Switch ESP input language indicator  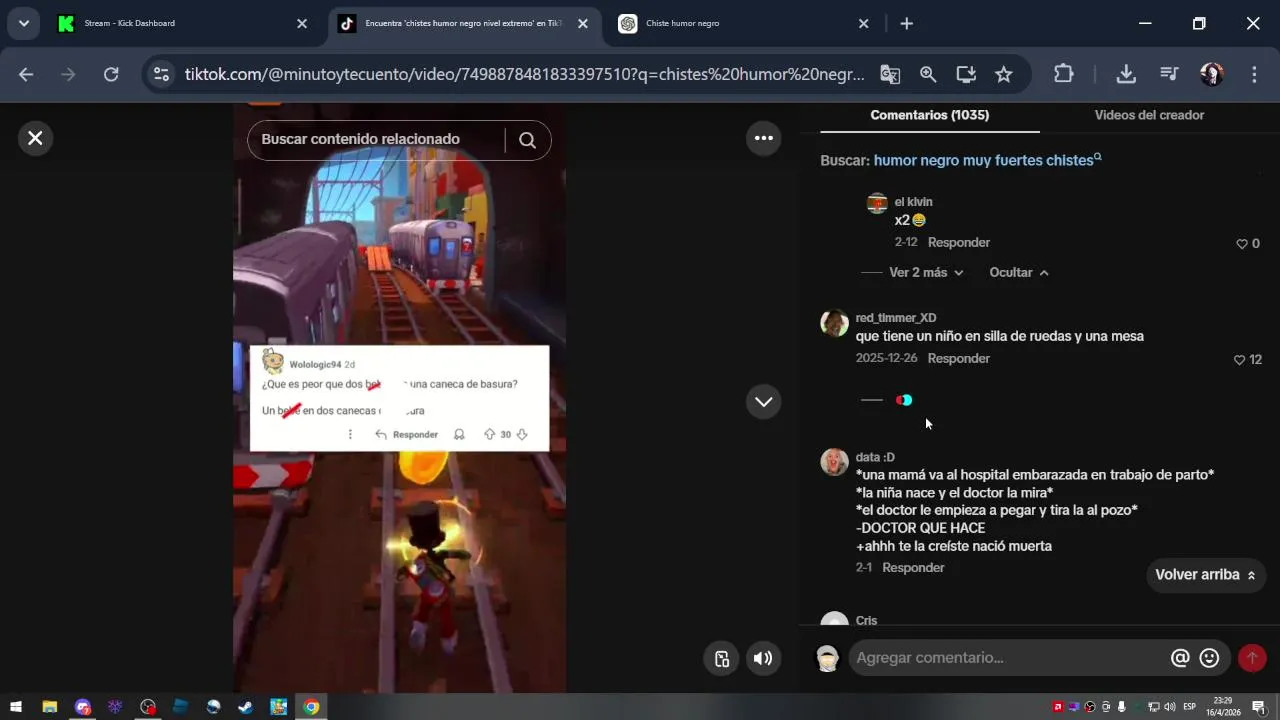pyautogui.click(x=1190, y=707)
